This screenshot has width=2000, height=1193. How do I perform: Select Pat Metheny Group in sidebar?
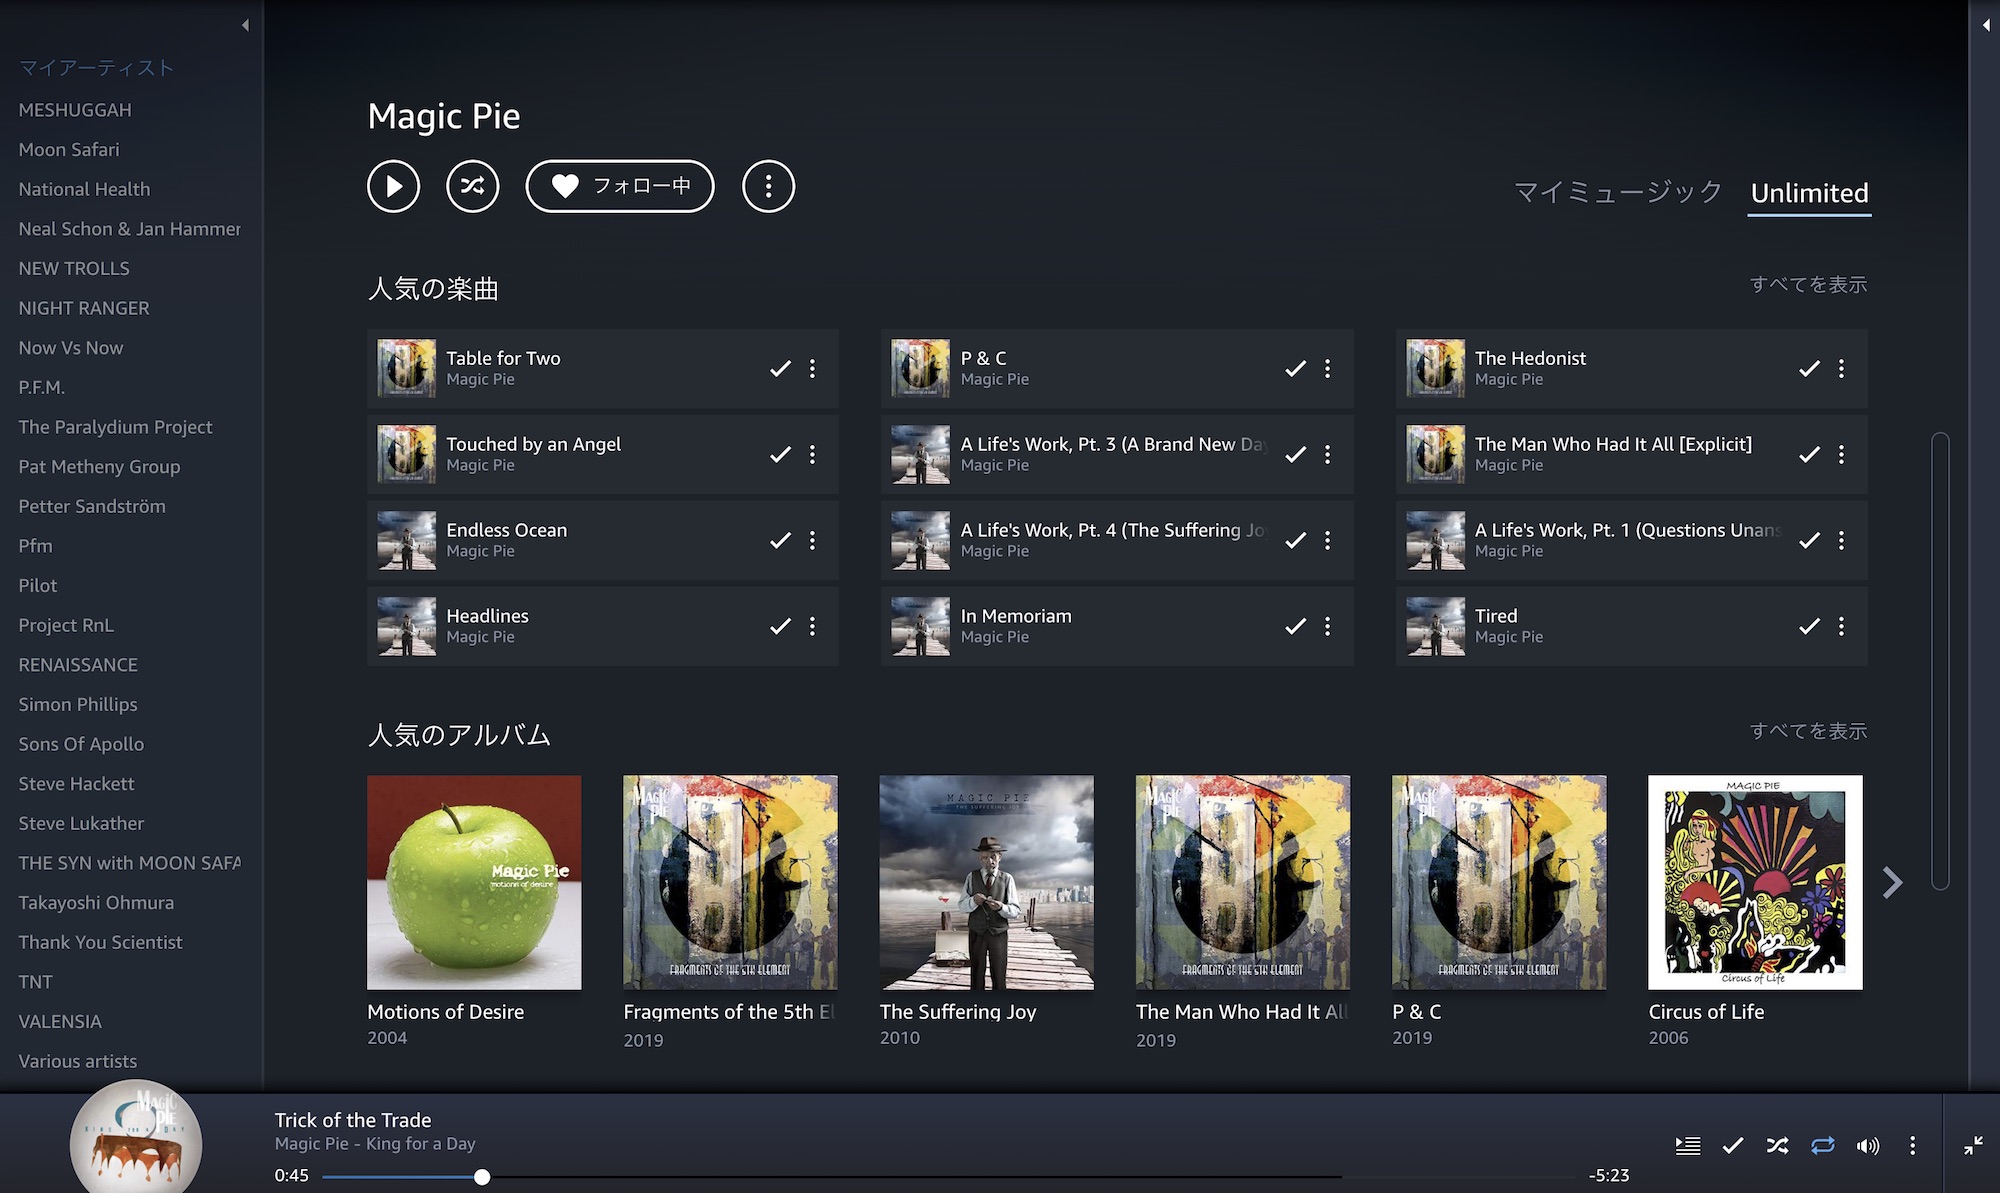click(x=99, y=467)
